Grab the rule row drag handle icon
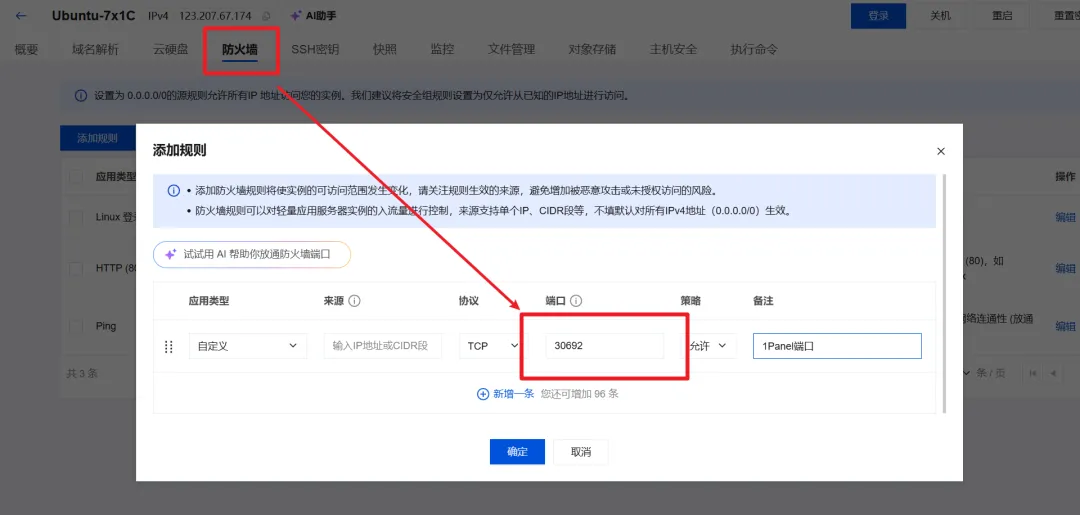The width and height of the screenshot is (1080, 515). click(169, 346)
